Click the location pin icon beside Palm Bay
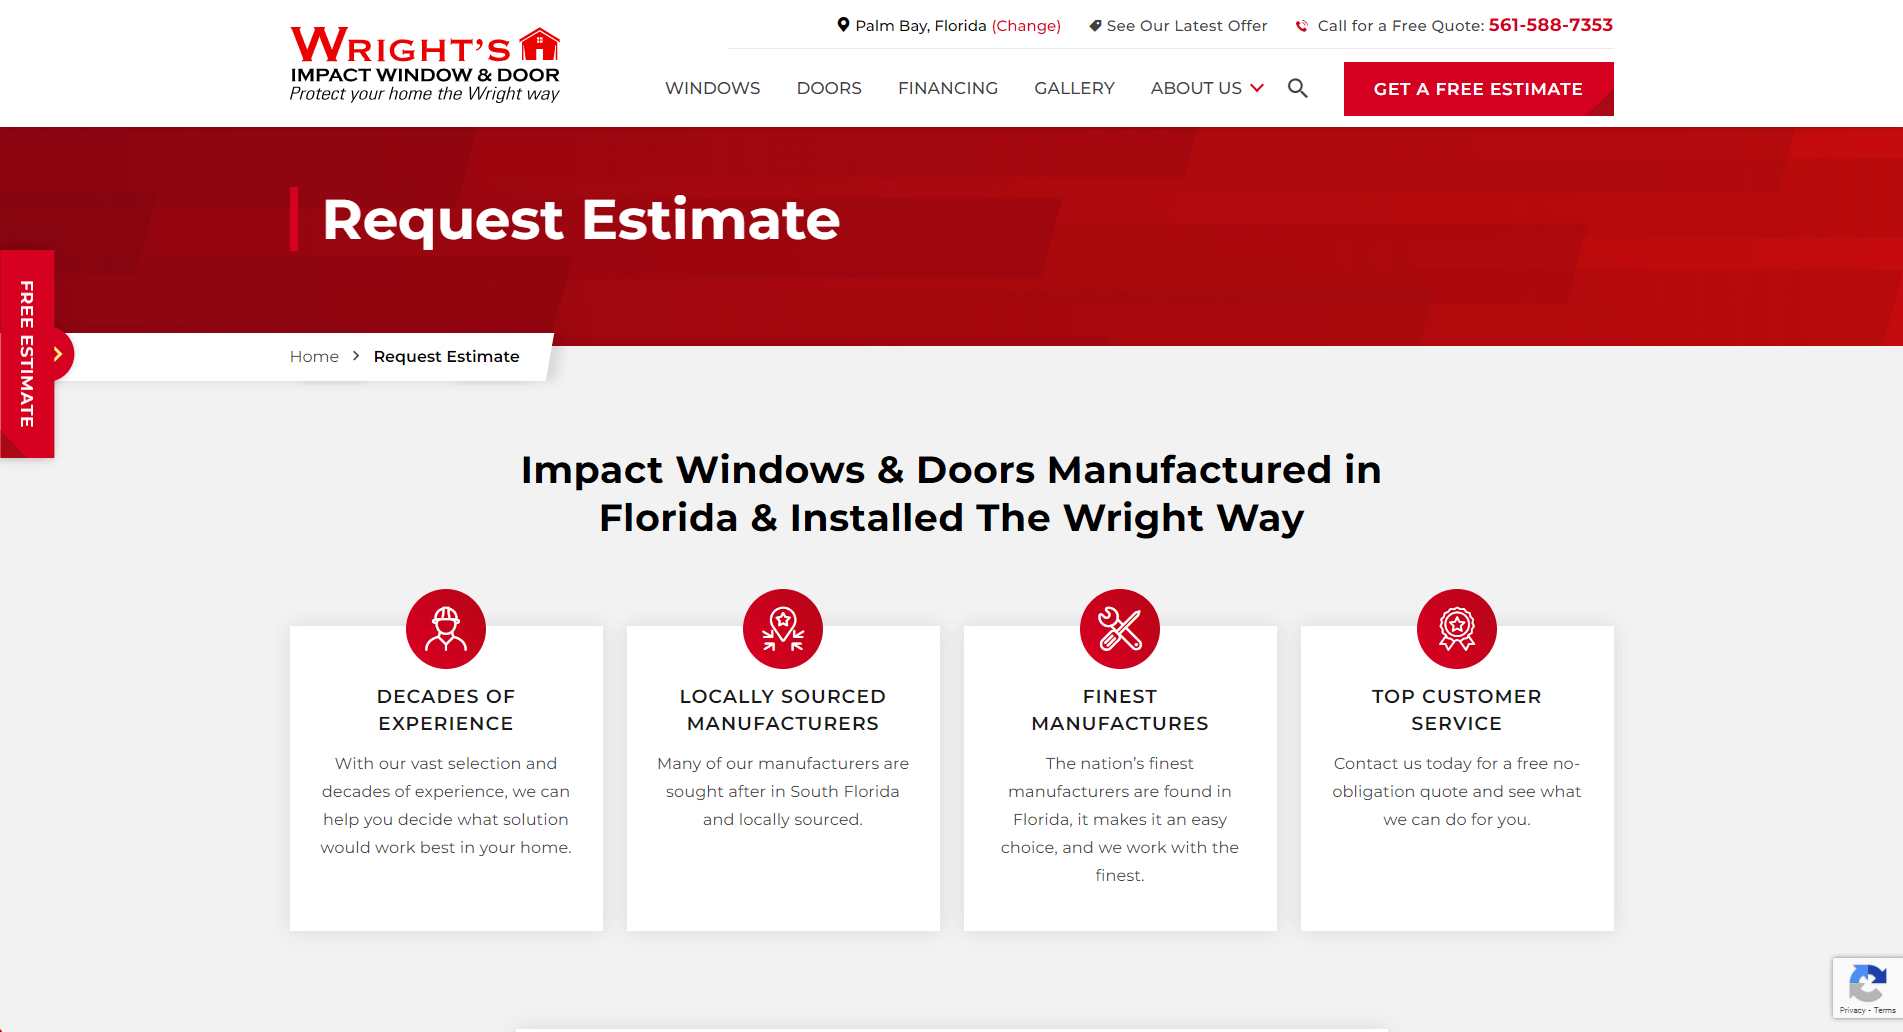This screenshot has height=1032, width=1903. coord(843,25)
